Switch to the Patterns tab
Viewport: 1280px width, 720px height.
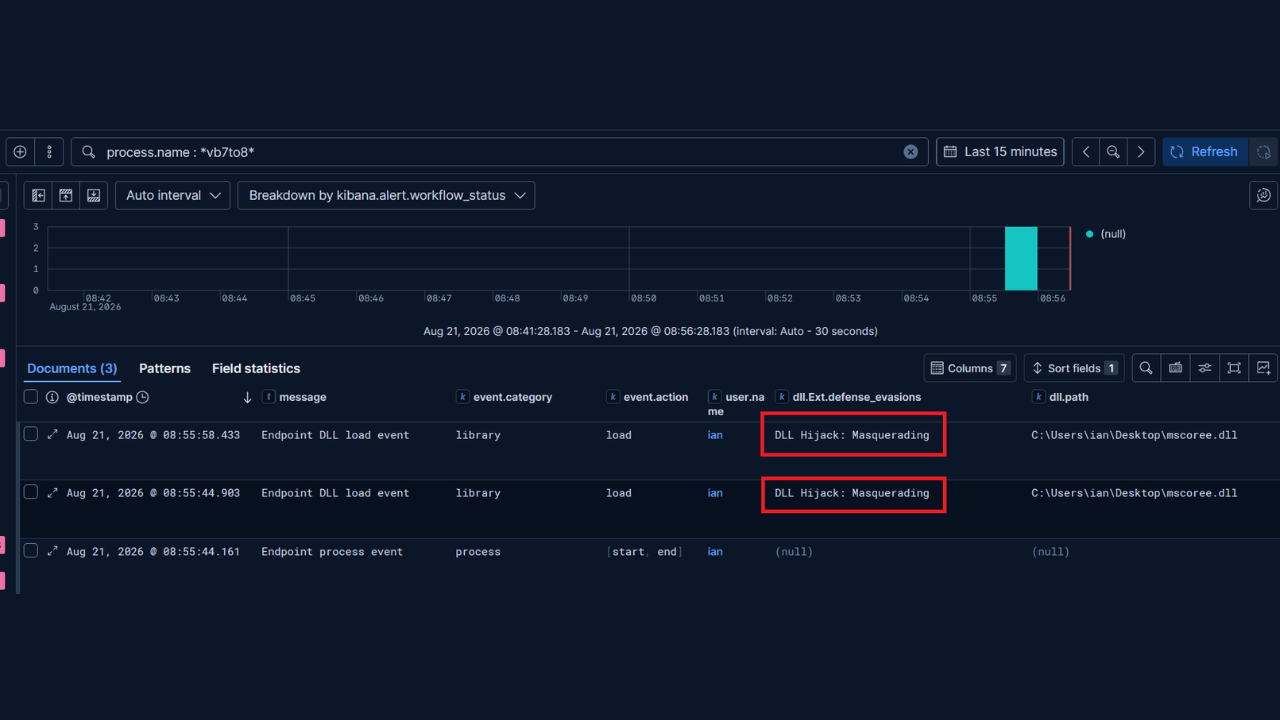[165, 368]
